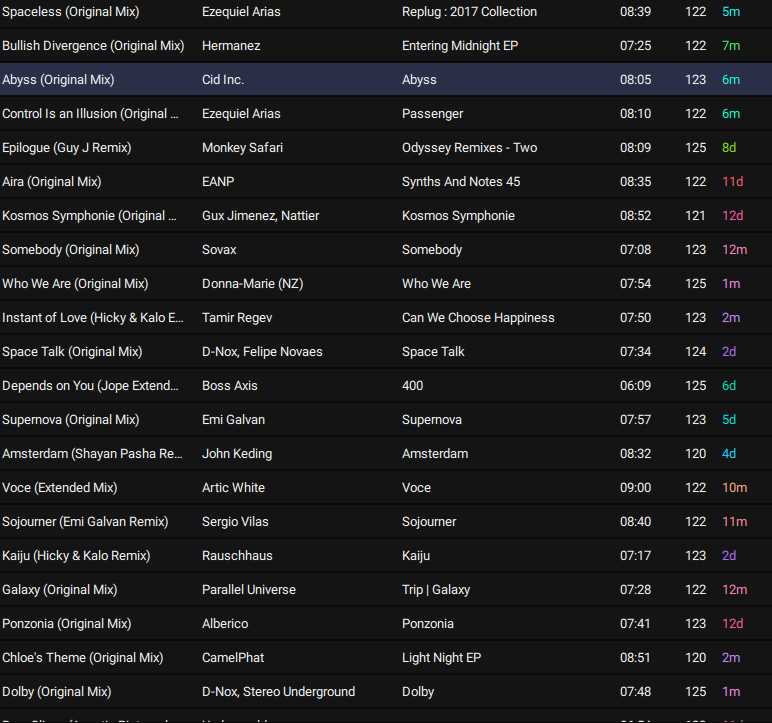The height and width of the screenshot is (723, 772).
Task: Click duration '06:09' of Depends on You
Action: coord(635,386)
